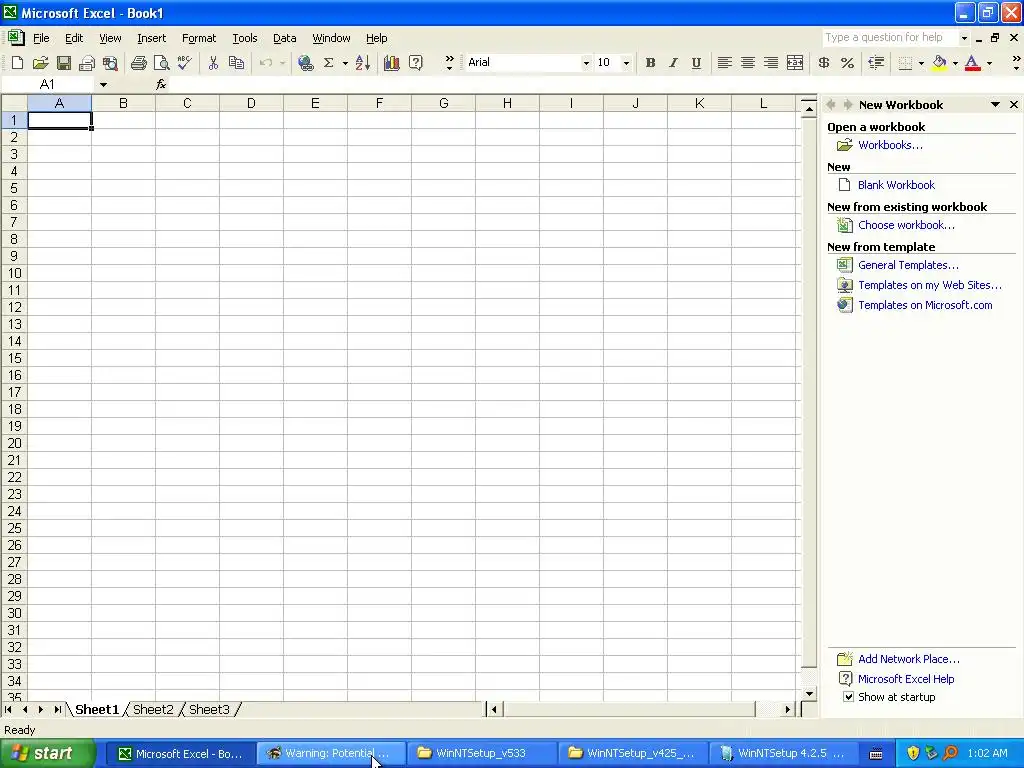Image resolution: width=1024 pixels, height=768 pixels.
Task: Uncheck the Show at startup checkbox
Action: tap(848, 697)
